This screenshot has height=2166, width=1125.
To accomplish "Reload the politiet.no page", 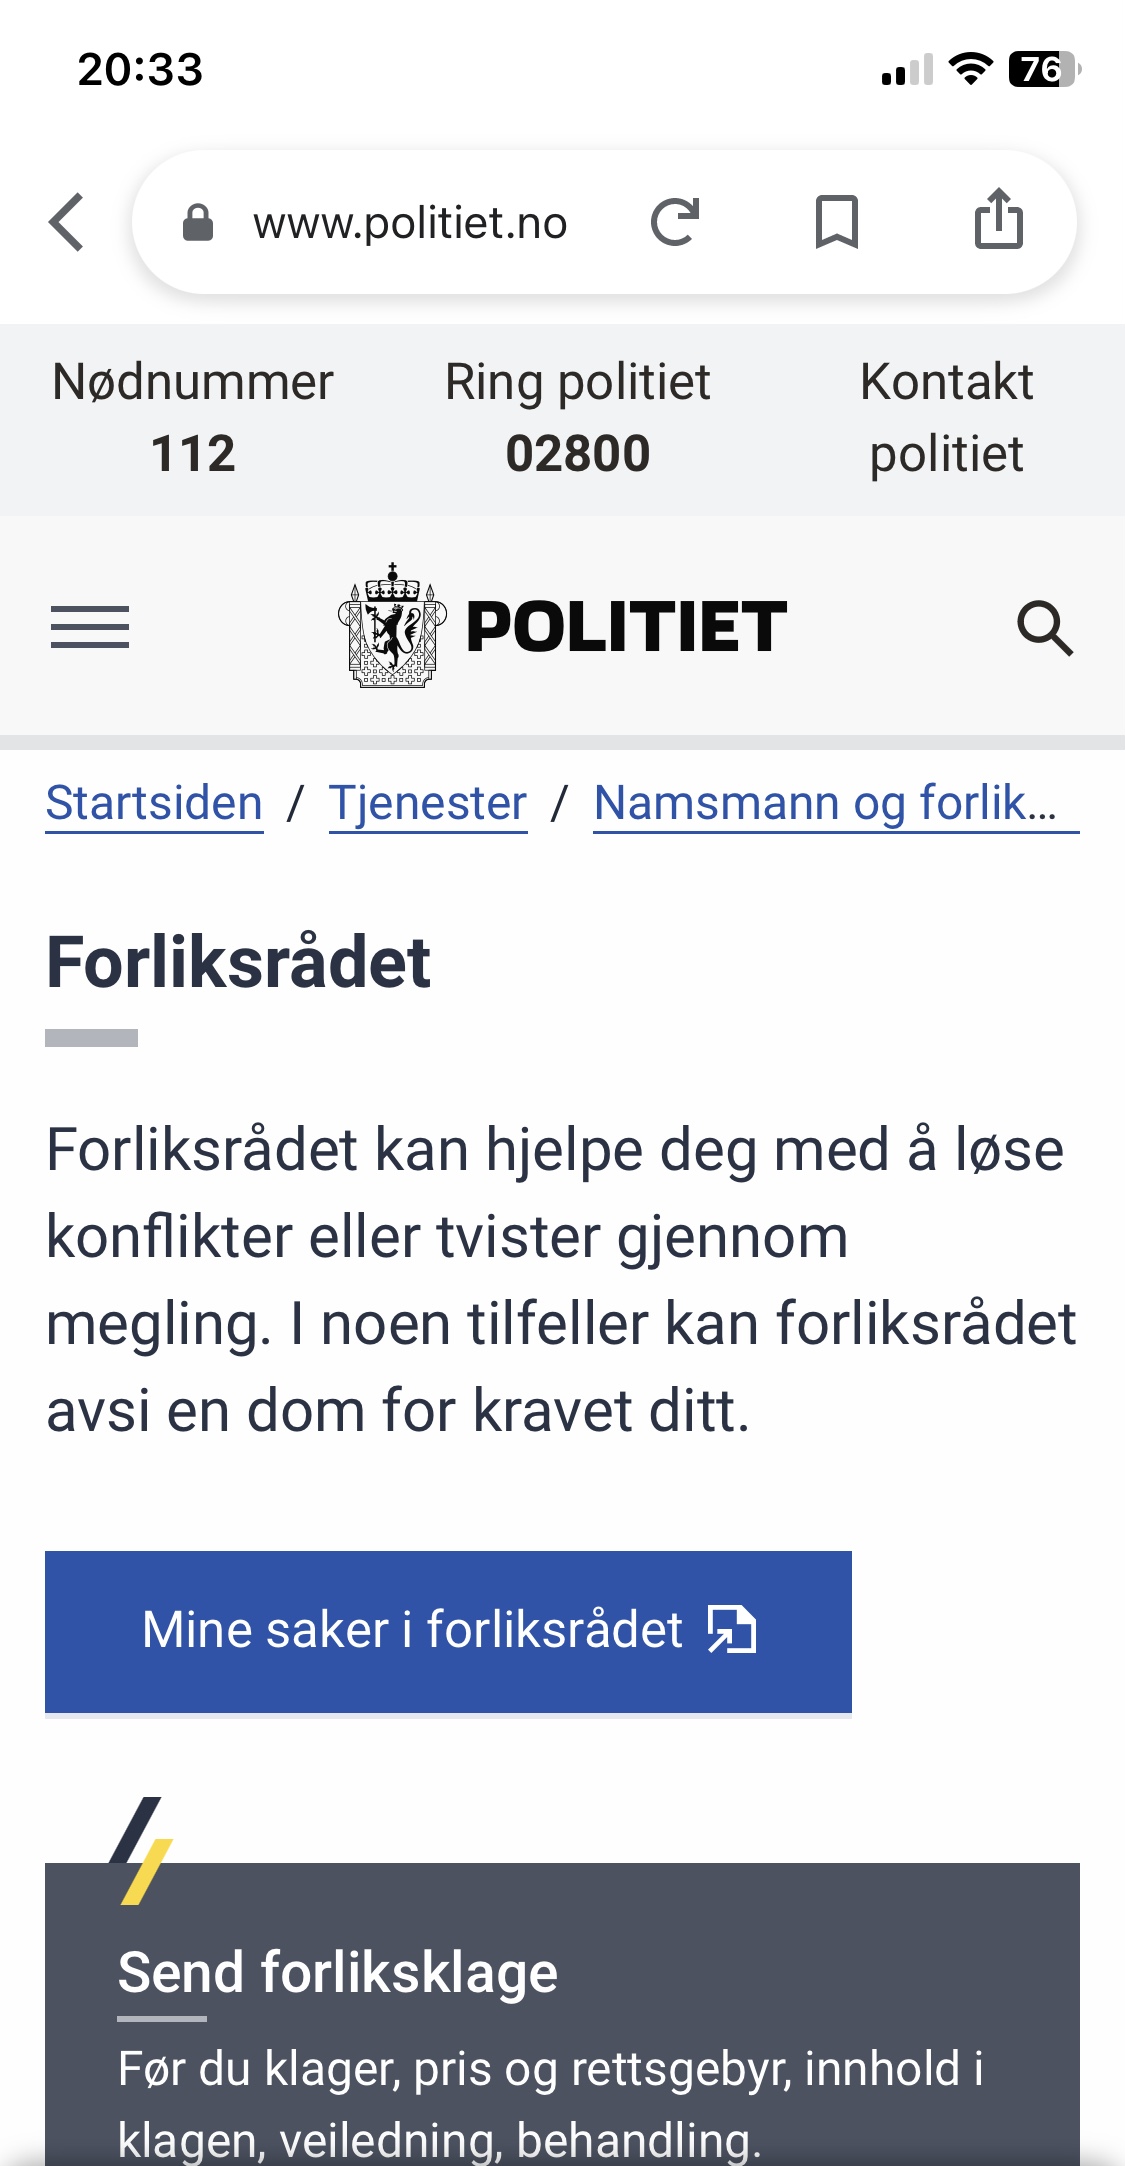I will tap(675, 222).
